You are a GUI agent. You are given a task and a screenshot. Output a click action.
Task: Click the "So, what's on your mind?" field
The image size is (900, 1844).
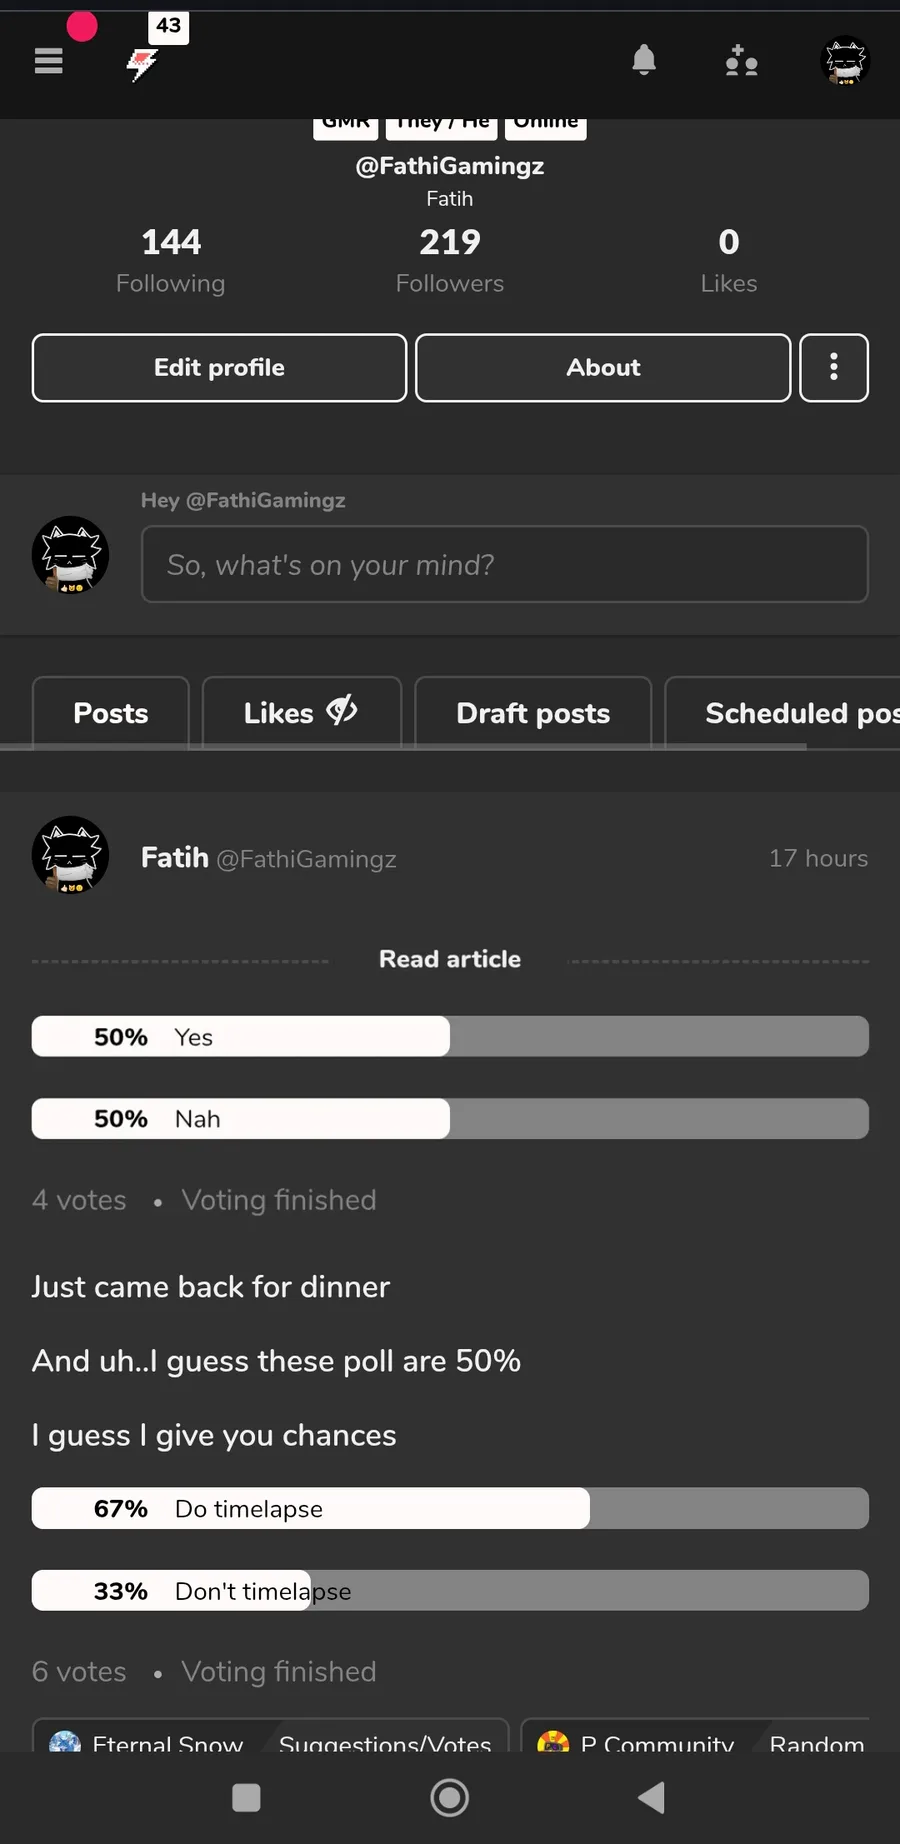[x=504, y=565]
